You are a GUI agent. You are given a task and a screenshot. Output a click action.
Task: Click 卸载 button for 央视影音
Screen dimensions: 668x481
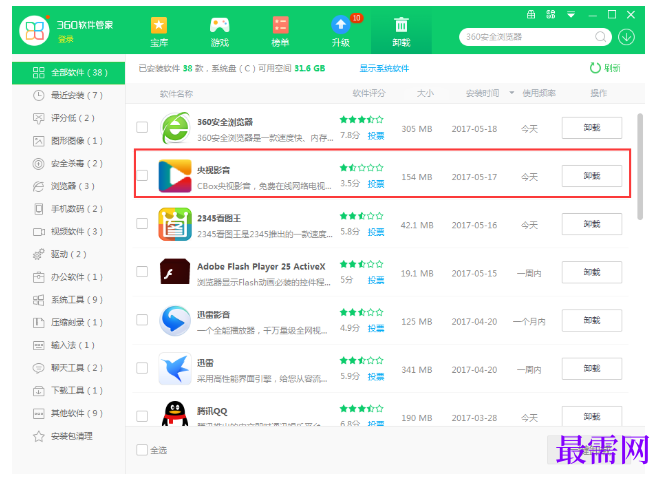592,176
